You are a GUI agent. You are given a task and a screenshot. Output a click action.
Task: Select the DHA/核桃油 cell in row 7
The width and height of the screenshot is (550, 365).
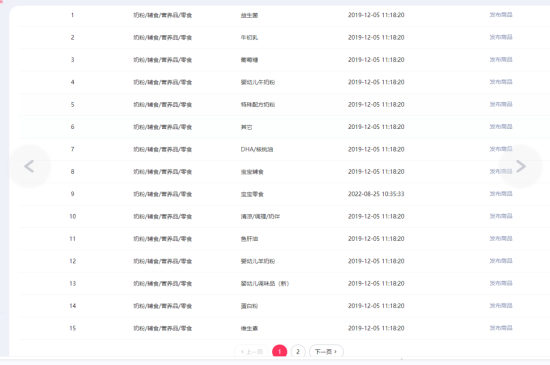pyautogui.click(x=257, y=149)
